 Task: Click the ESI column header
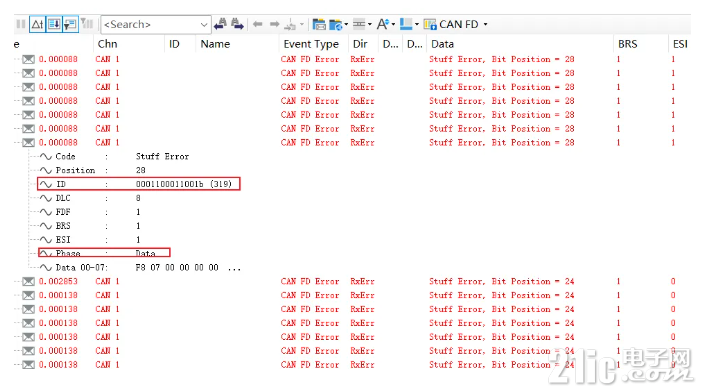coord(680,44)
